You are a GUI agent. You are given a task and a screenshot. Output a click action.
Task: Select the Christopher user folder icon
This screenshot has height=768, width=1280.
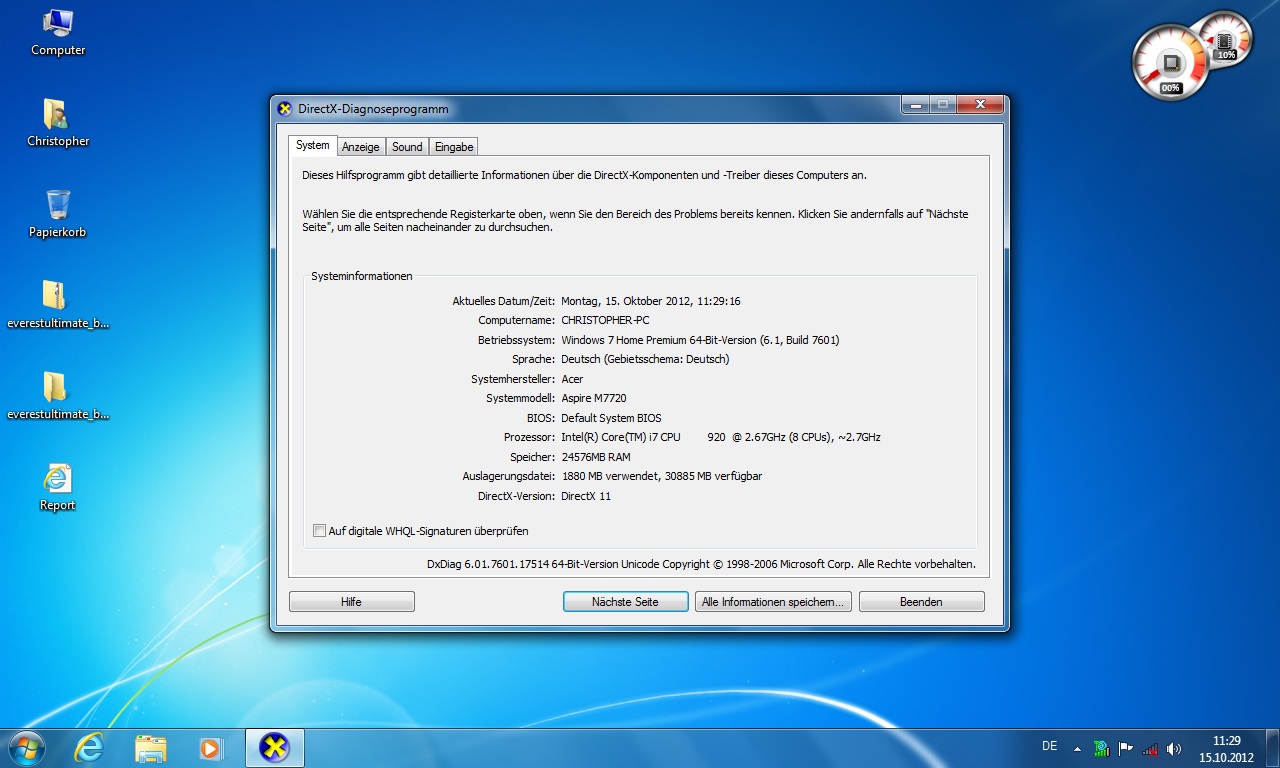tap(58, 123)
